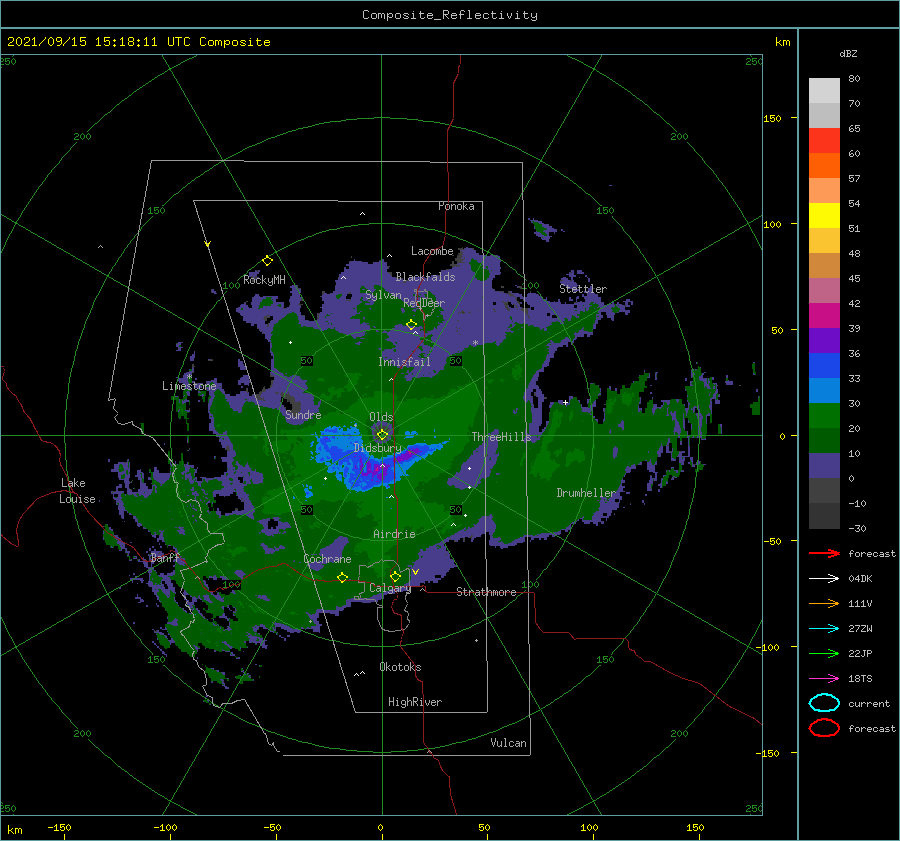
Task: Click the Vulcan label
Action: [x=509, y=743]
